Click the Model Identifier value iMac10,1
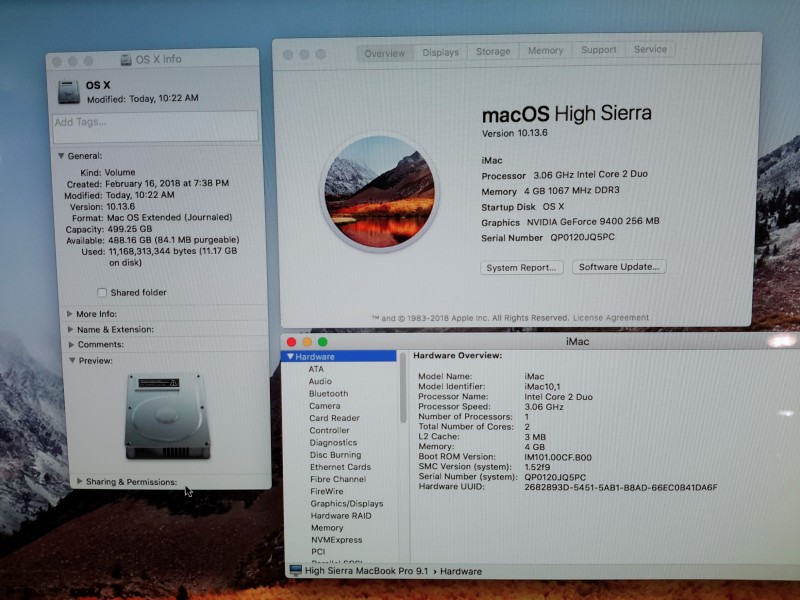 click(542, 387)
